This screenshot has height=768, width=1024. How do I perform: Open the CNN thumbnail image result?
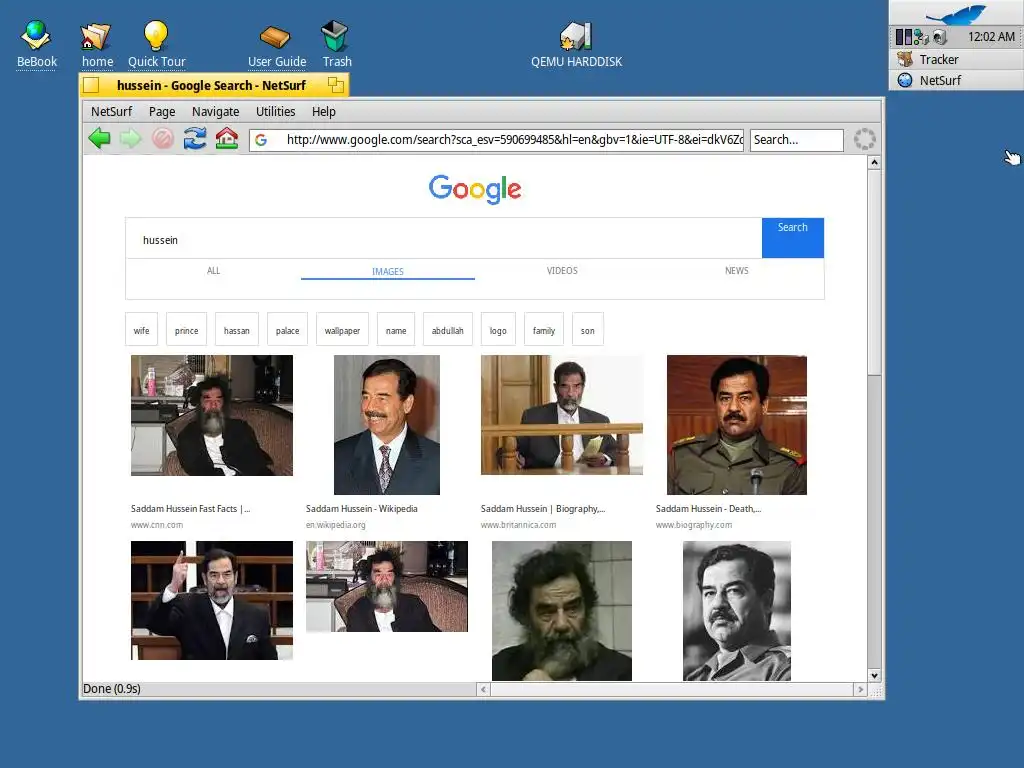pos(212,415)
